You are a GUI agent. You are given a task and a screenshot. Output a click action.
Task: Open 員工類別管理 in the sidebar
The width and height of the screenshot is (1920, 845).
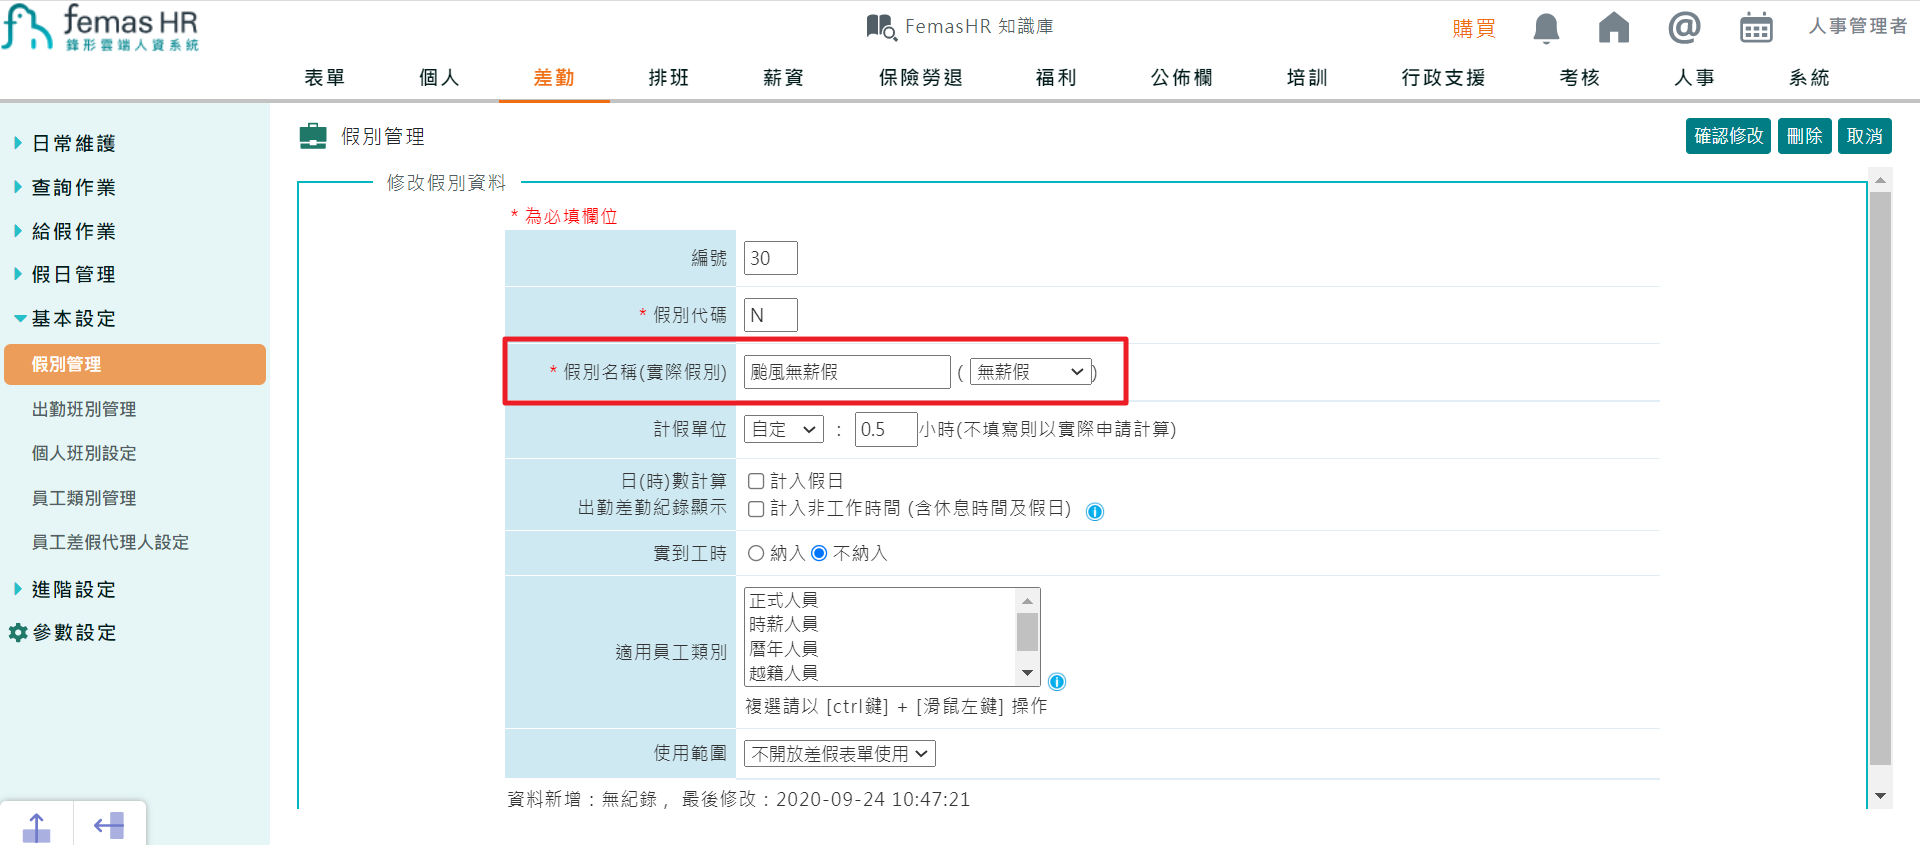click(84, 498)
